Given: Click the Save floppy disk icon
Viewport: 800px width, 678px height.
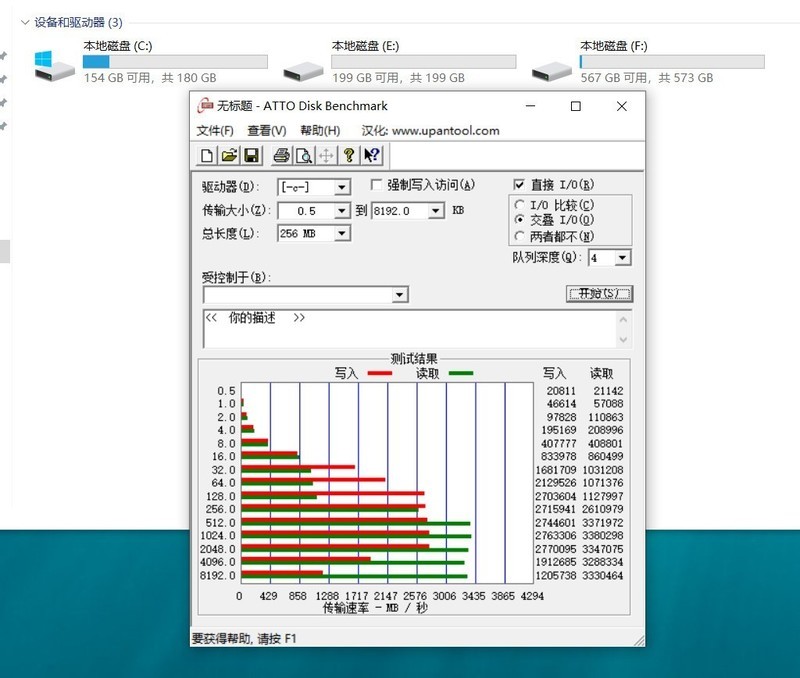Looking at the screenshot, I should coord(252,155).
